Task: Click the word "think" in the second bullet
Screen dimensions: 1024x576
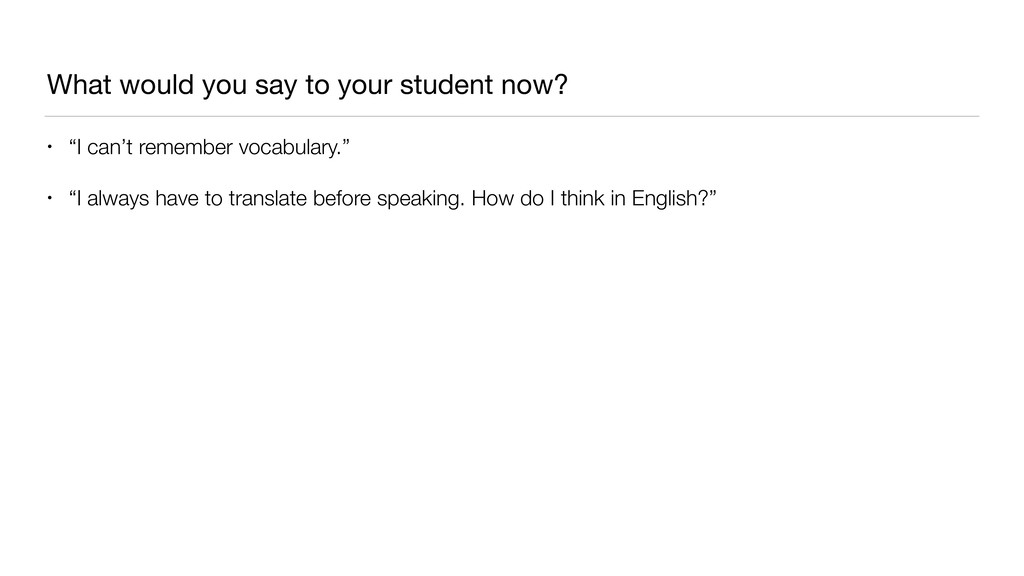Action: click(580, 198)
